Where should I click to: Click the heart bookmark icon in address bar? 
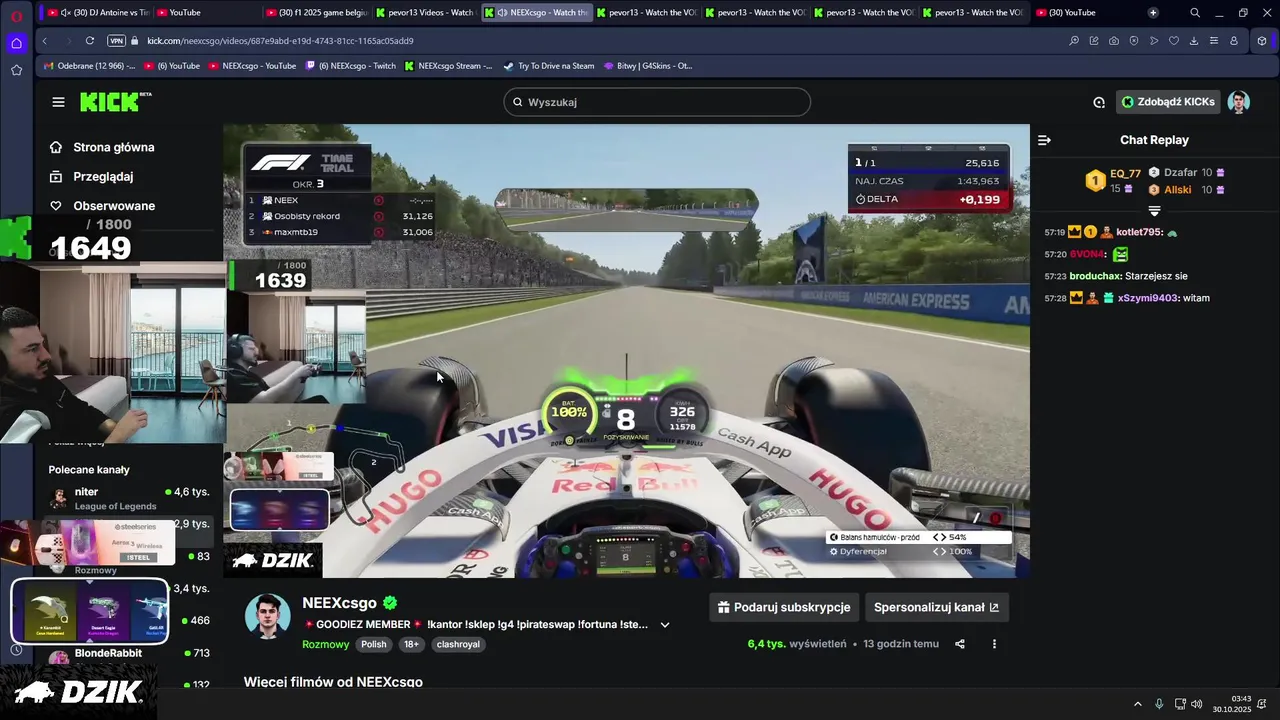pyautogui.click(x=1174, y=41)
